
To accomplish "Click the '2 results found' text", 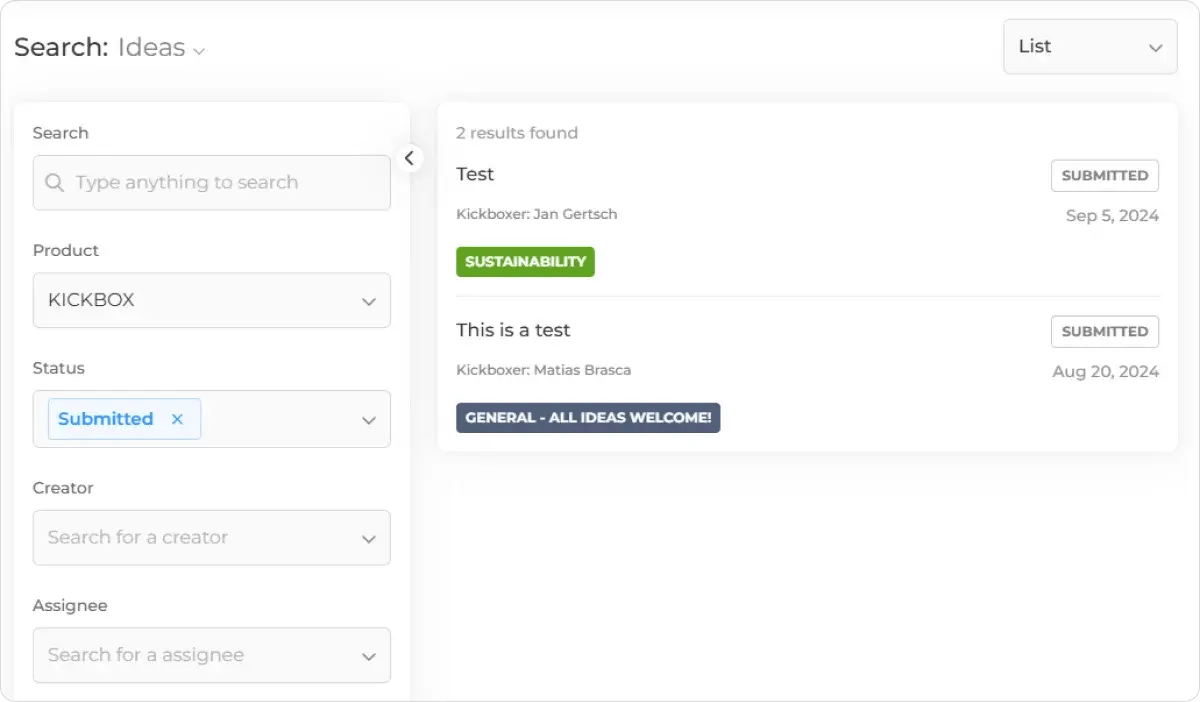I will pyautogui.click(x=517, y=133).
